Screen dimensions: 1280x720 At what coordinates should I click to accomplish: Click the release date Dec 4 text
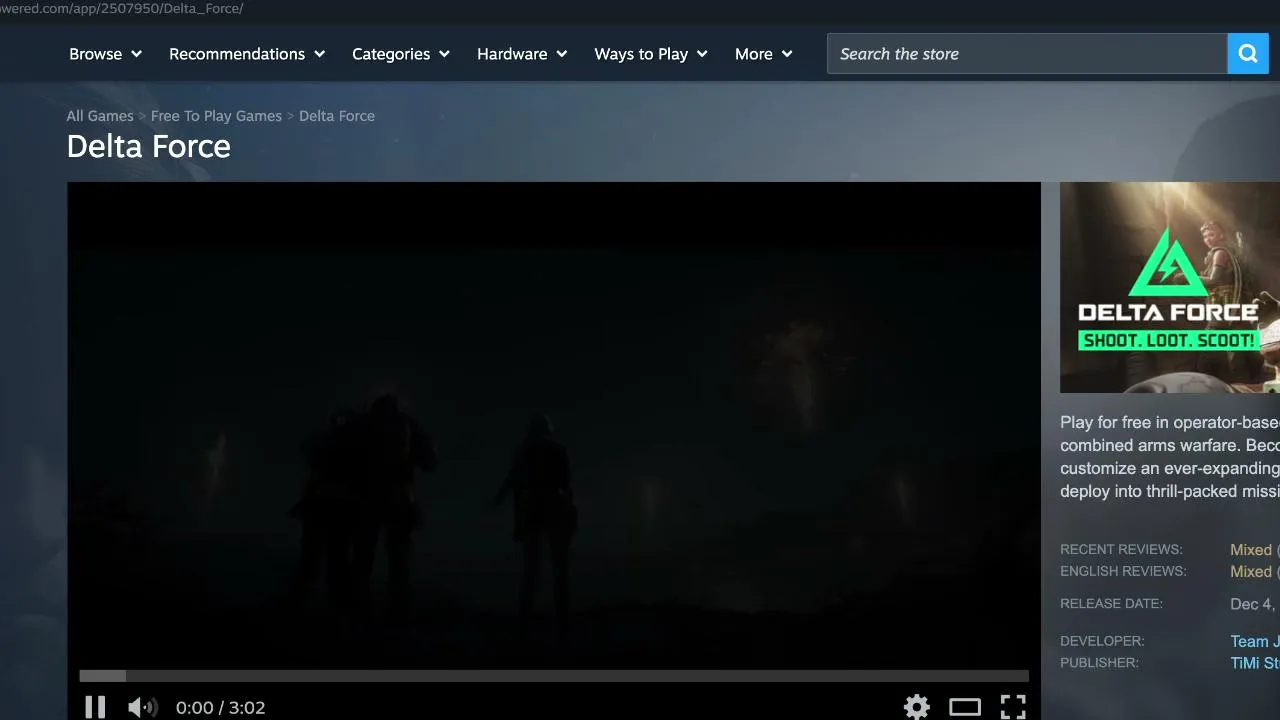click(x=1254, y=604)
